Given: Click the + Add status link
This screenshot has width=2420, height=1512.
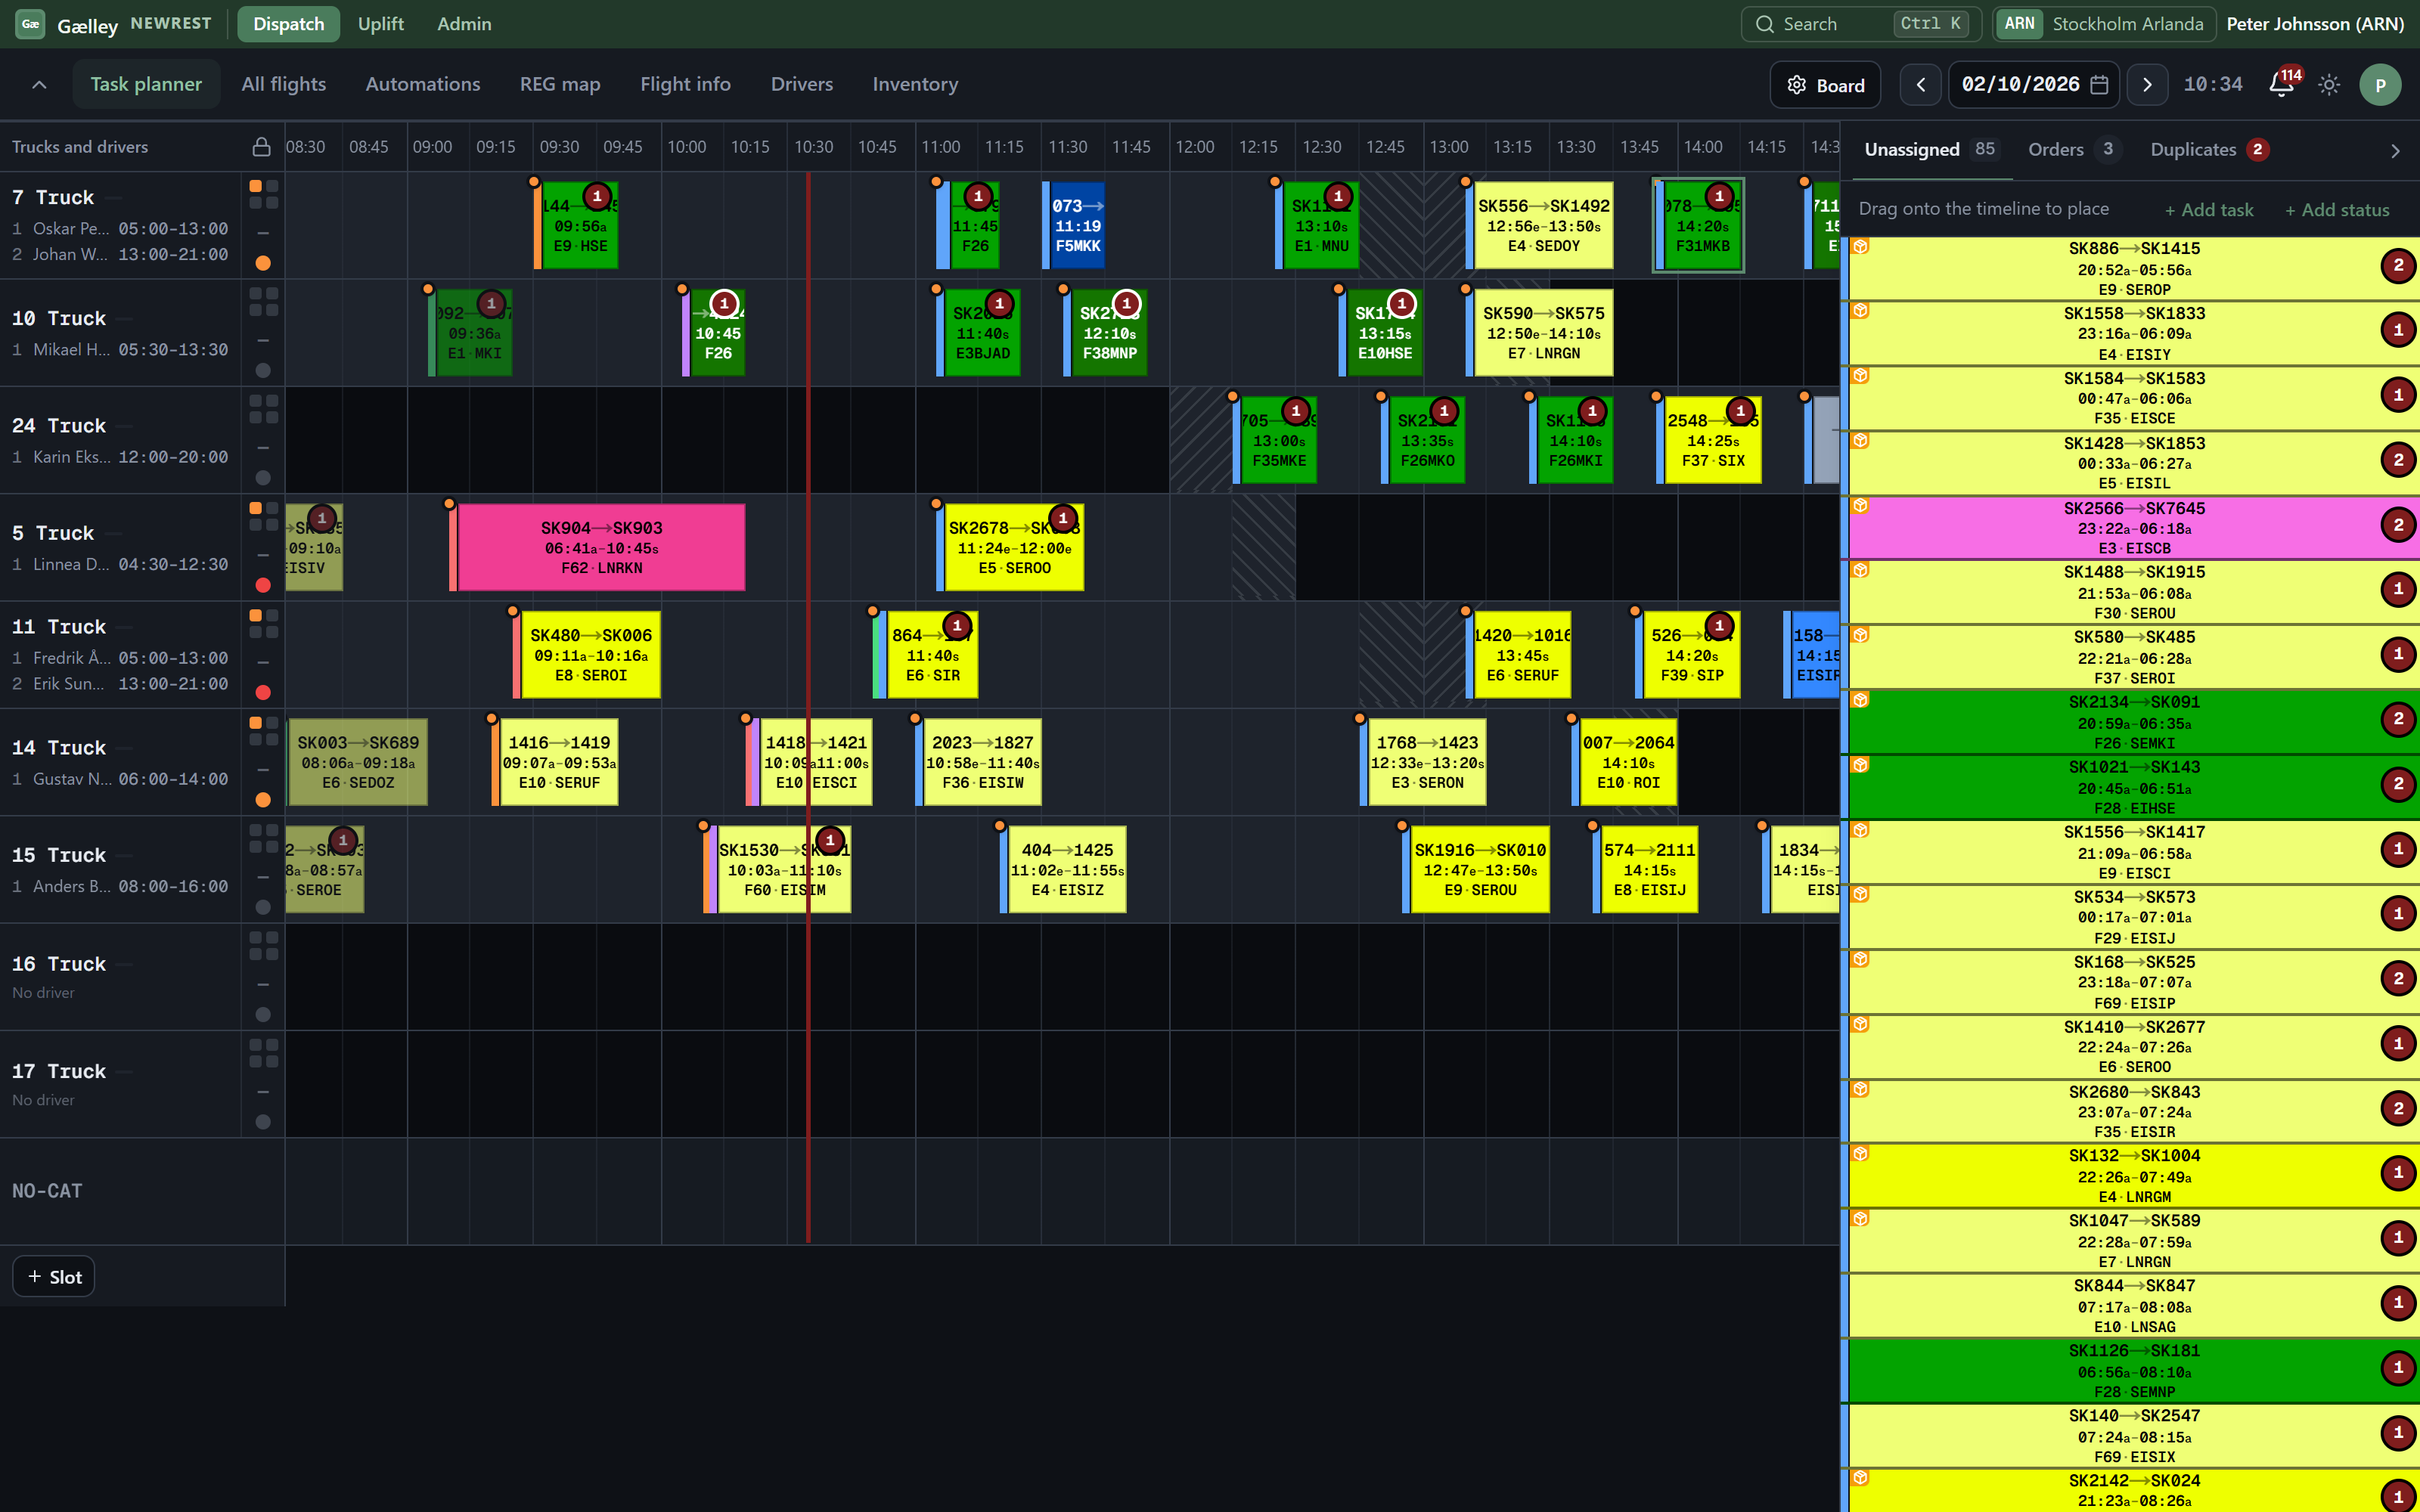Looking at the screenshot, I should 2337,210.
